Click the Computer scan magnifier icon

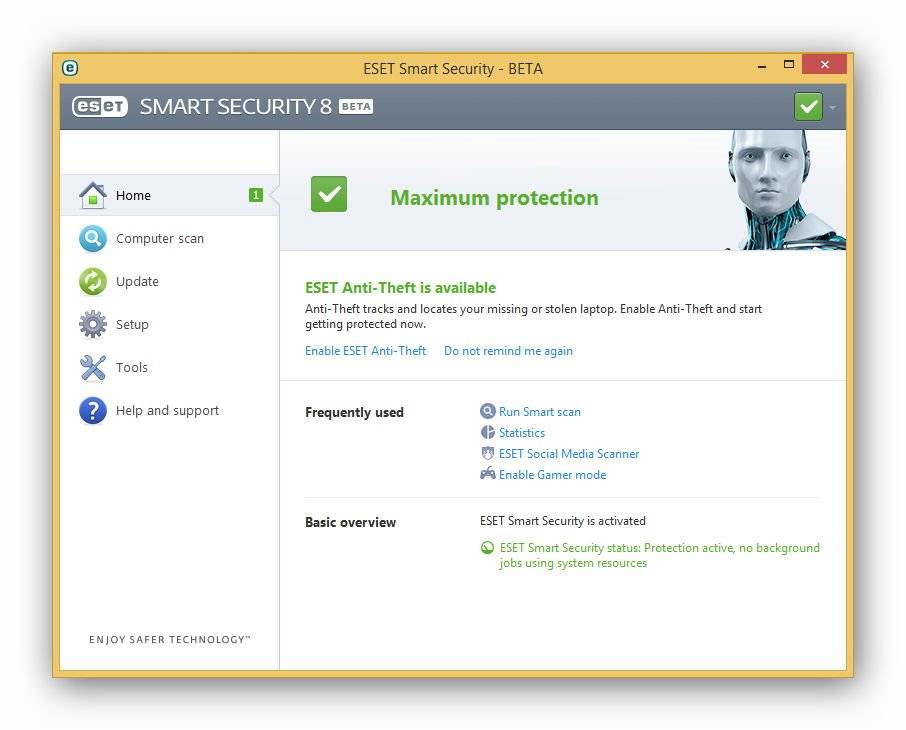92,238
